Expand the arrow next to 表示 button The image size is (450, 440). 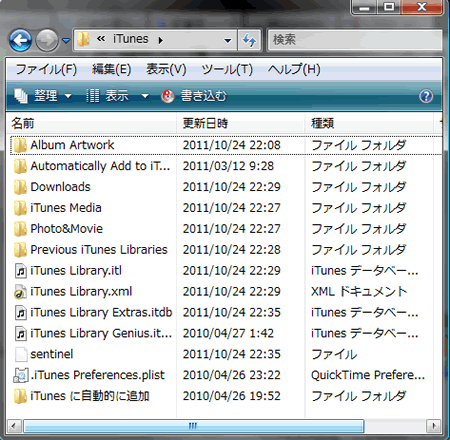point(145,96)
